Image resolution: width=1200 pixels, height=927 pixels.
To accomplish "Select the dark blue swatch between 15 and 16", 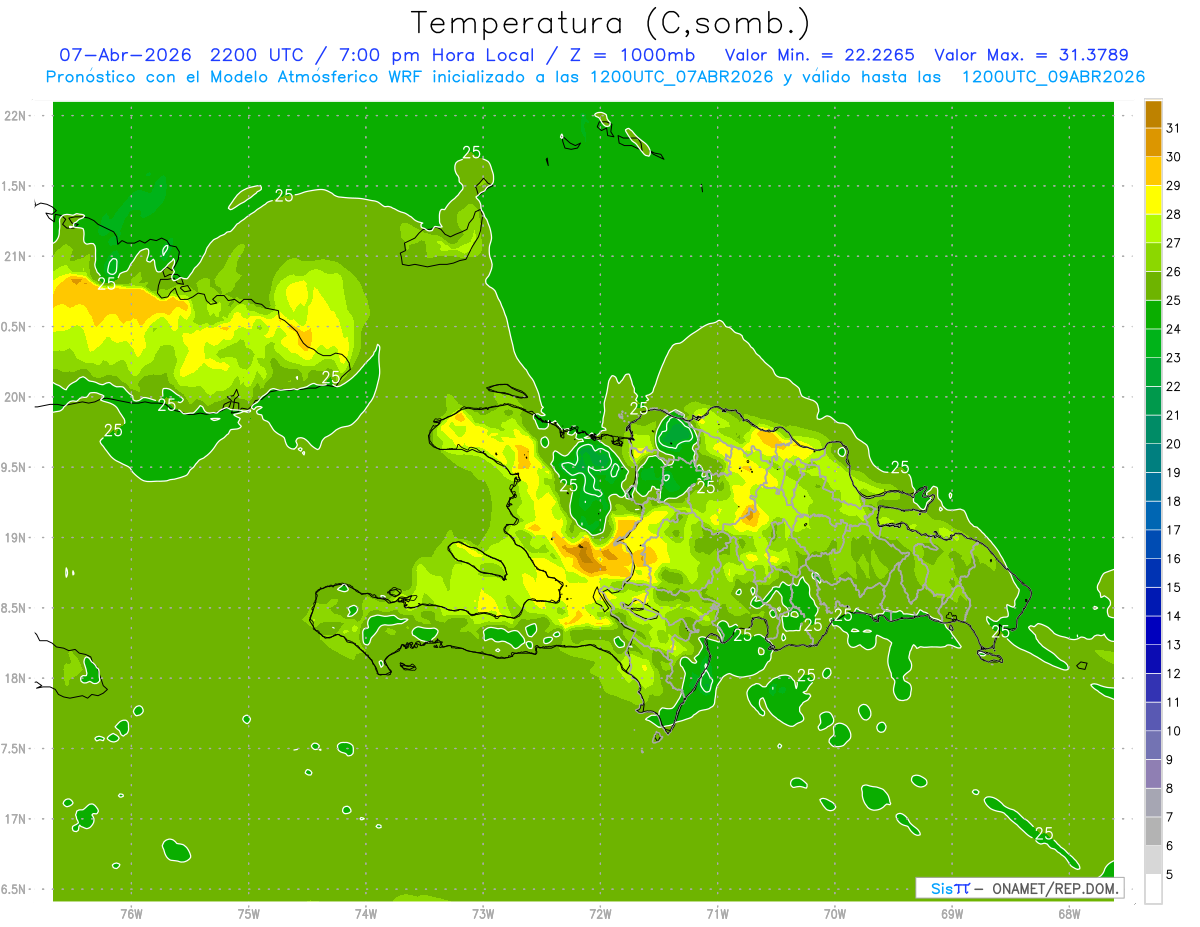I will pyautogui.click(x=1153, y=573).
